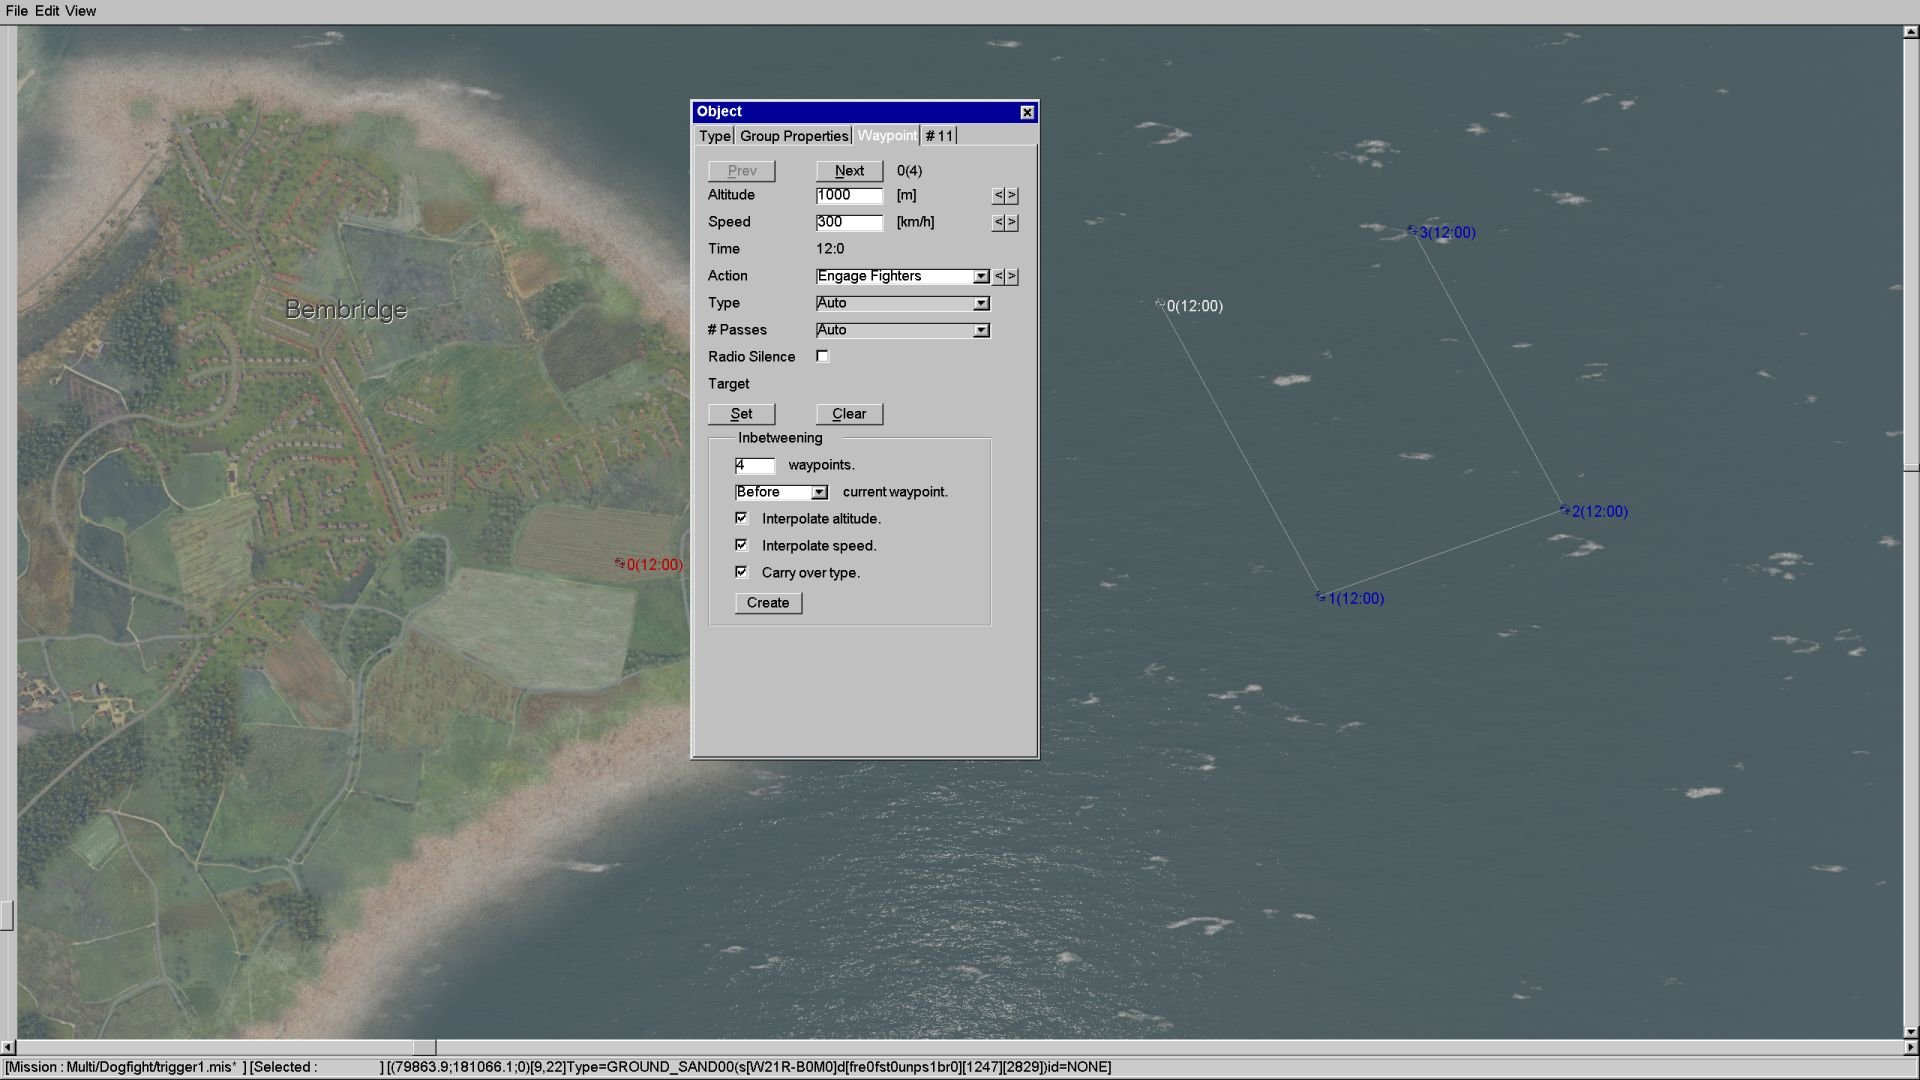This screenshot has width=1920, height=1080.
Task: Decrease speed with the left arrow stepper
Action: click(x=998, y=223)
